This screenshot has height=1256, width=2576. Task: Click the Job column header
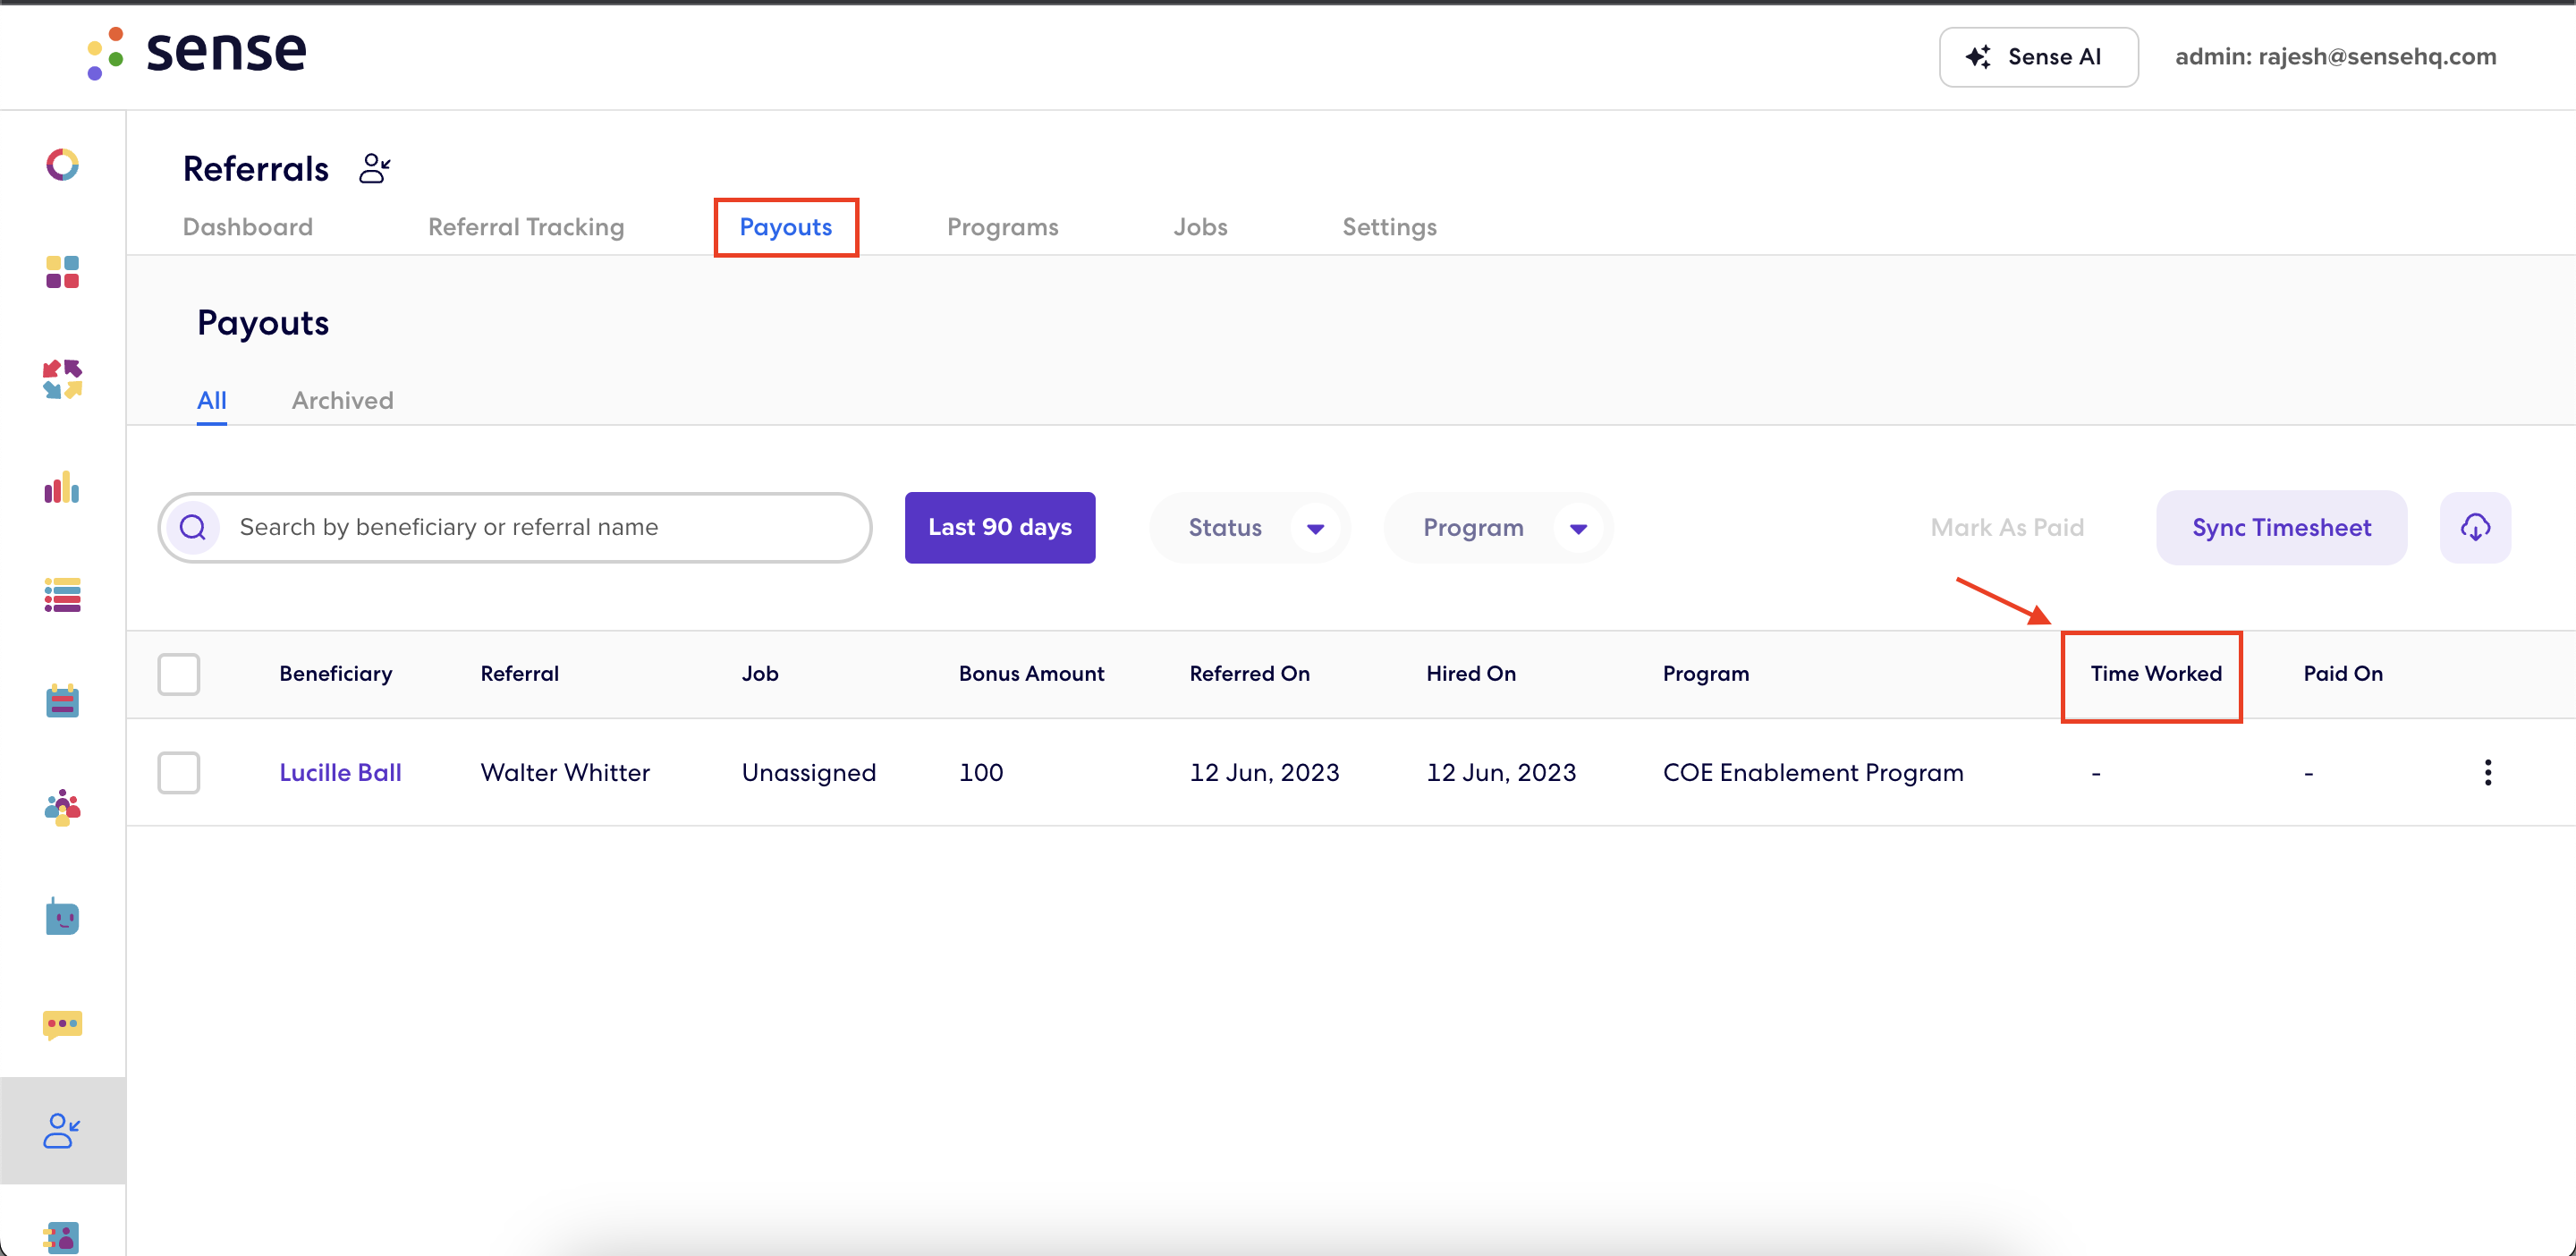coord(760,673)
